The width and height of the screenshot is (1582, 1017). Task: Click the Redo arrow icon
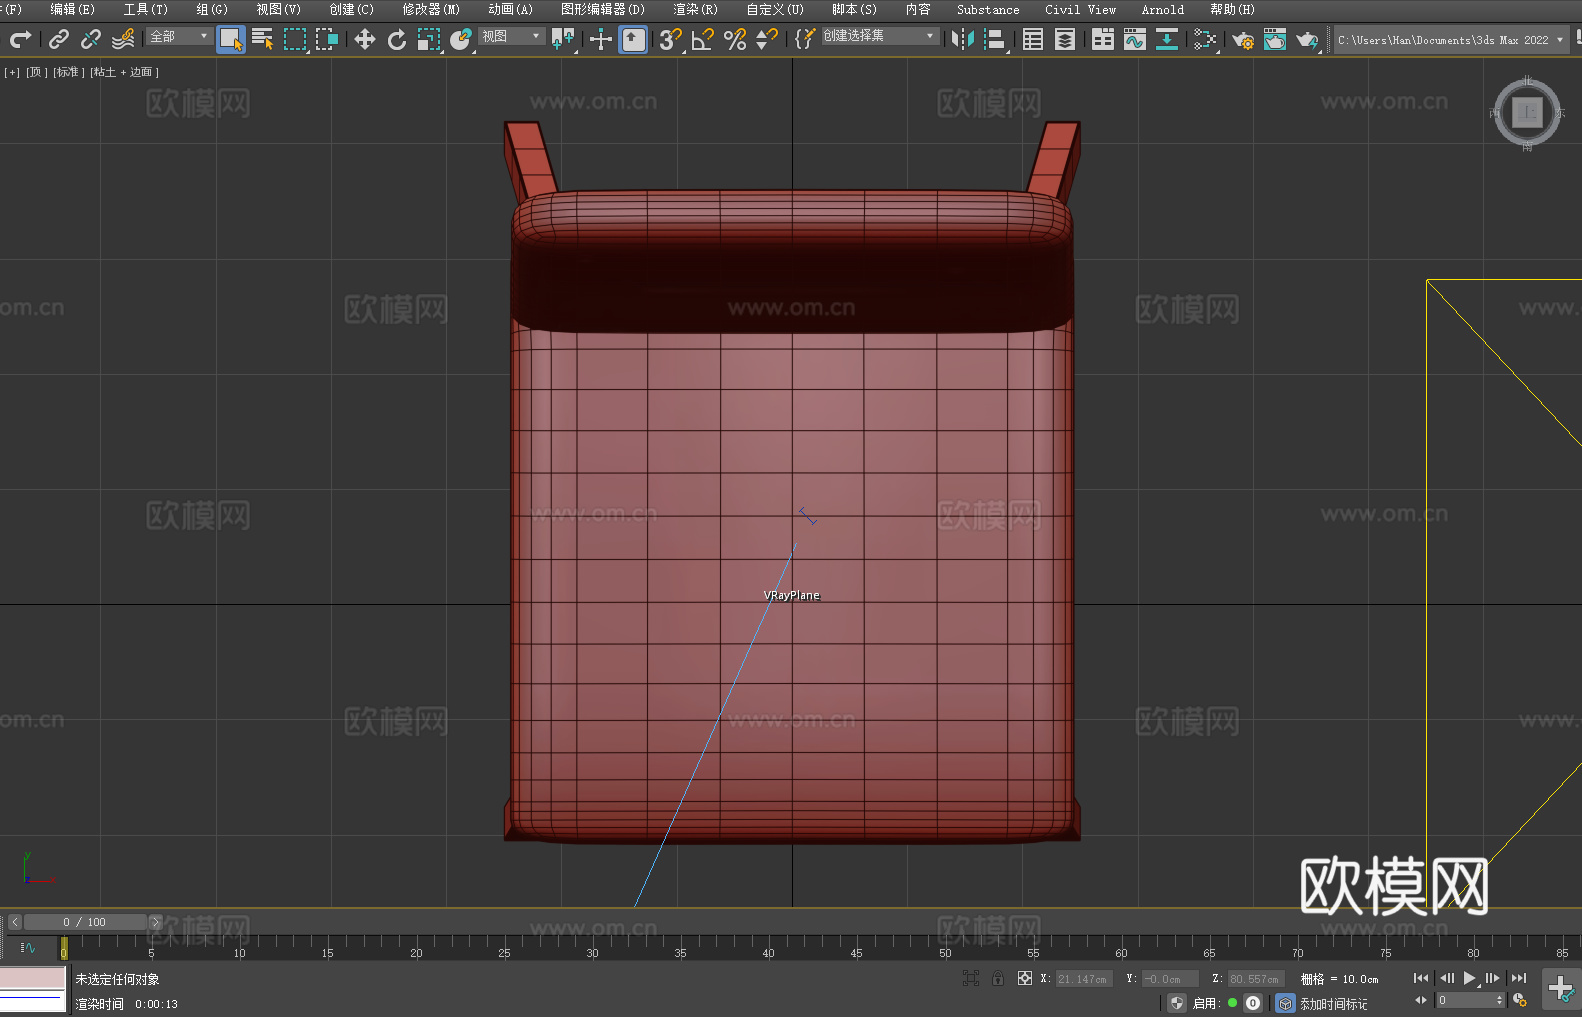(x=20, y=39)
